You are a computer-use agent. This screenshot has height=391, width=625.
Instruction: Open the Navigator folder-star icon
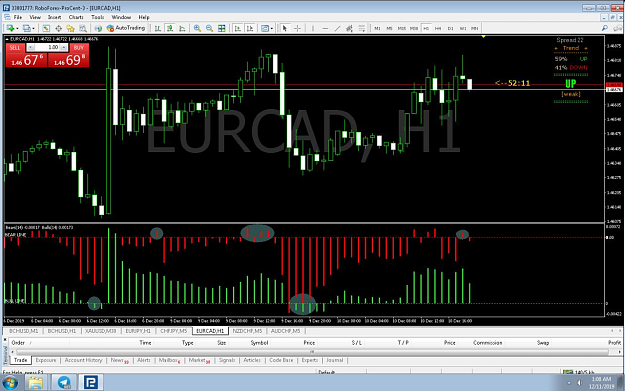coord(71,28)
